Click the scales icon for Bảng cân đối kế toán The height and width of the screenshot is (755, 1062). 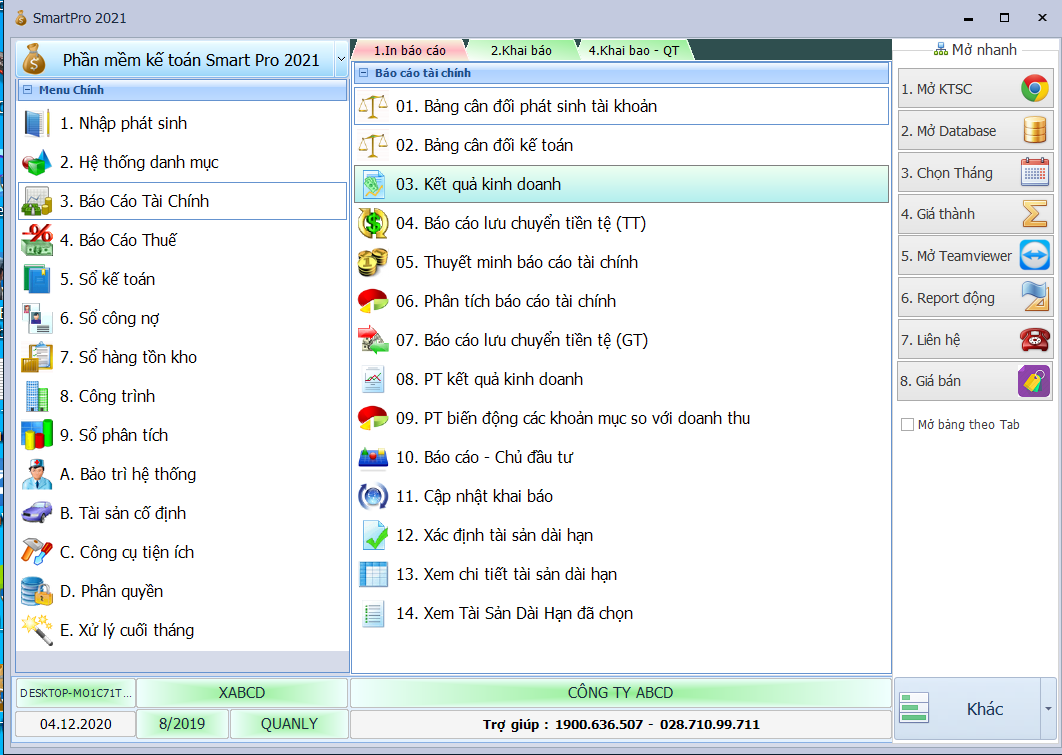click(373, 145)
